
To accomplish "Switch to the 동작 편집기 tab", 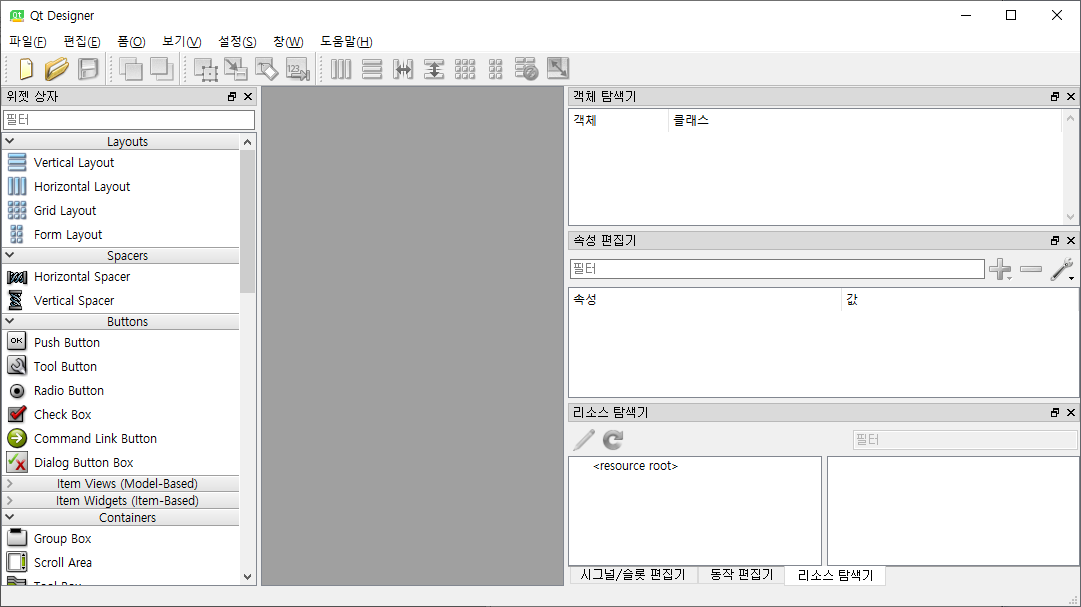I will [x=742, y=575].
